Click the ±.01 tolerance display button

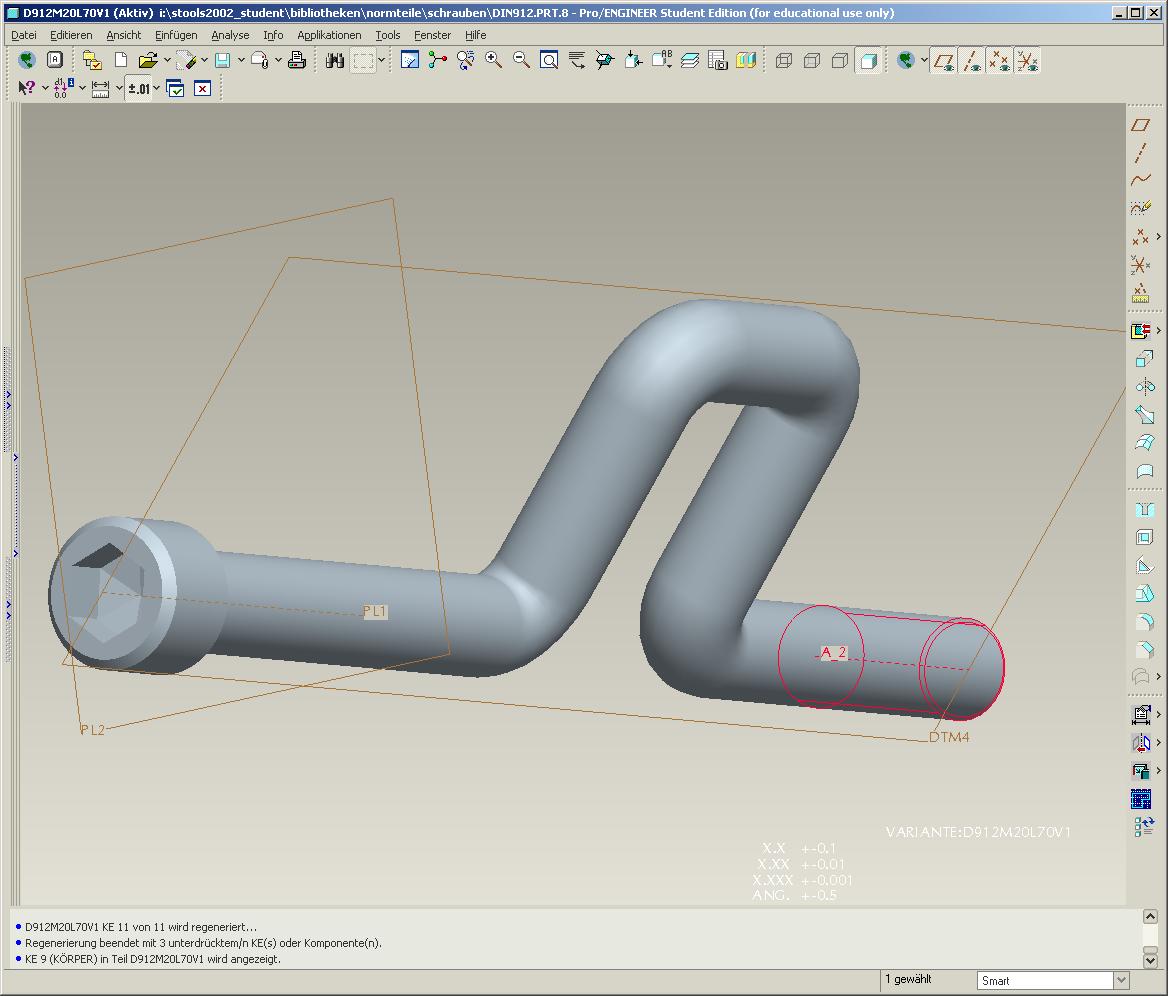[139, 89]
